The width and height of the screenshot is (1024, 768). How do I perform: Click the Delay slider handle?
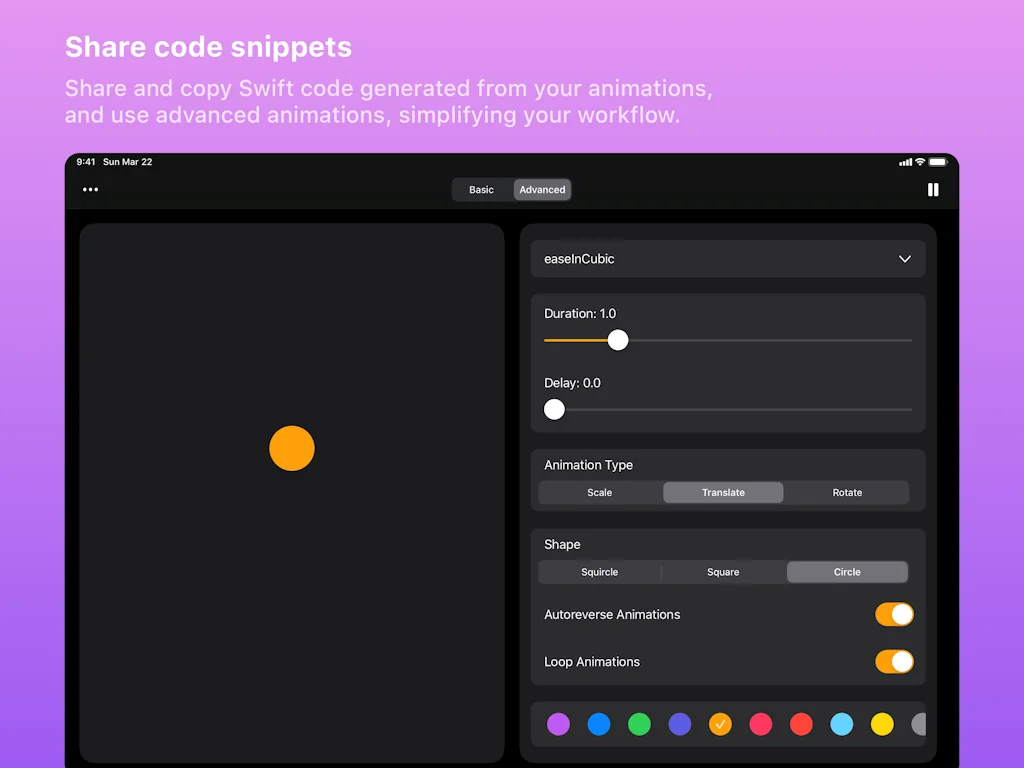(554, 409)
